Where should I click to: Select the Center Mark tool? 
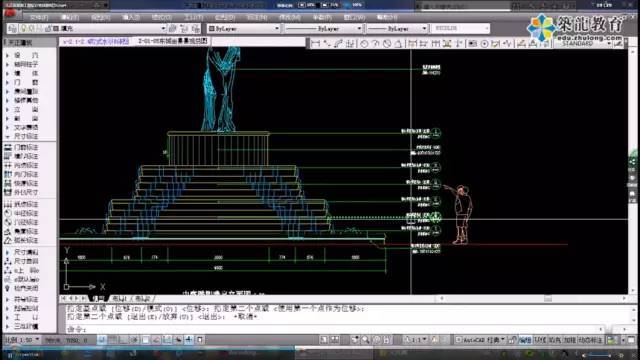[x=484, y=43]
